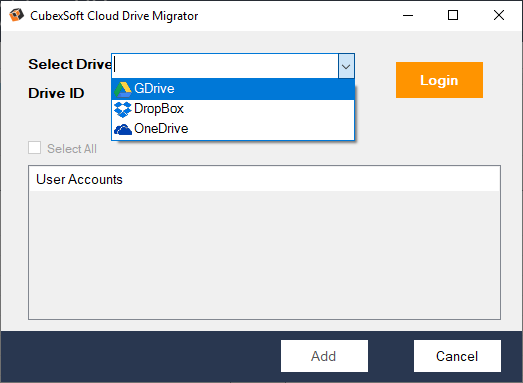Click the empty User Accounts list area

264,255
